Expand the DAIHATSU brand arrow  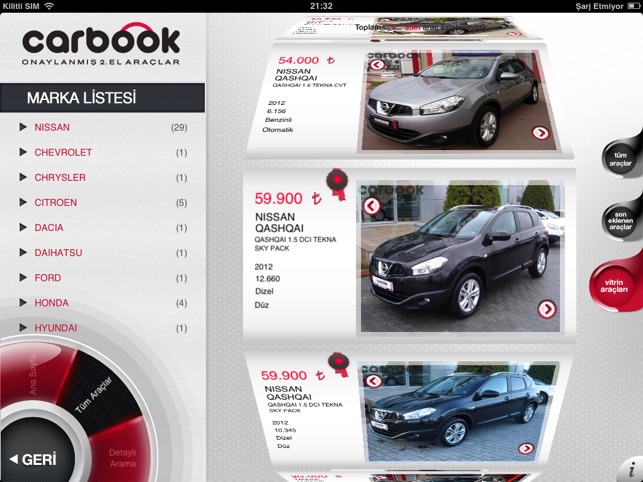click(x=23, y=252)
